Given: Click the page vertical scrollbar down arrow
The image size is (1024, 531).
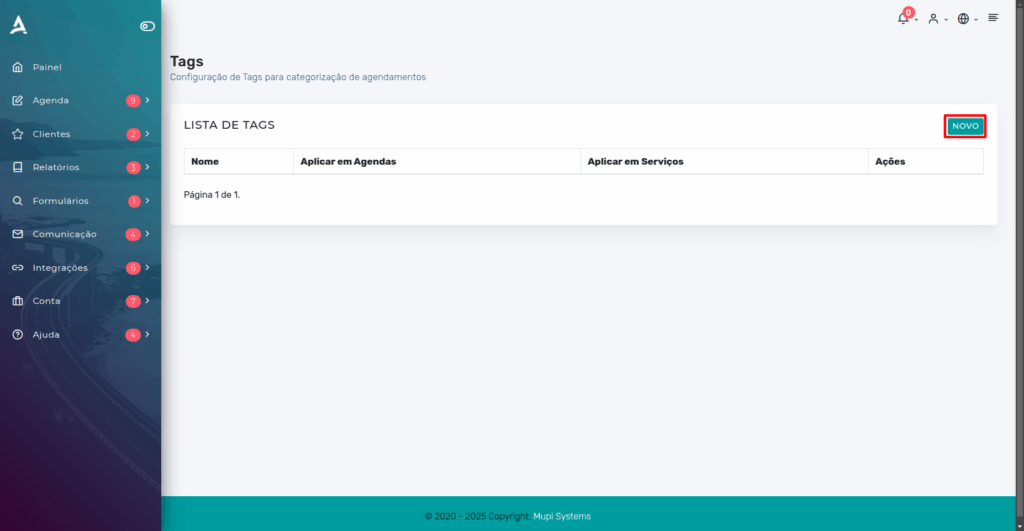Looking at the screenshot, I should click(x=1019, y=526).
